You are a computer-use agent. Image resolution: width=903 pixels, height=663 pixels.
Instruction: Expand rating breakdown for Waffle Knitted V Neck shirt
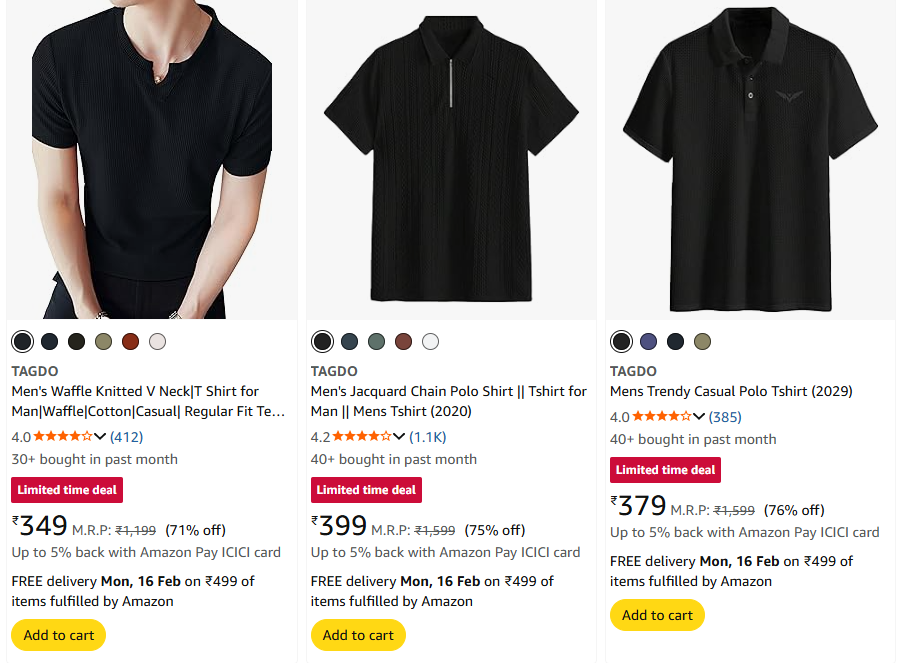pyautogui.click(x=99, y=437)
